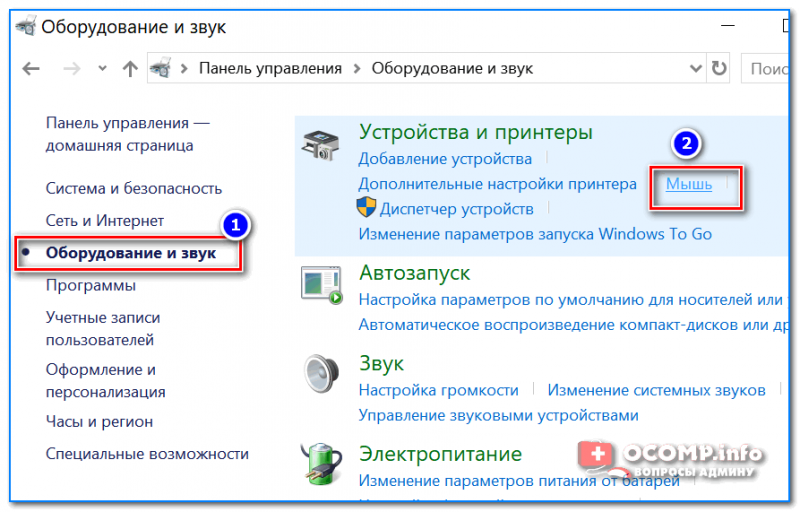Select Оборудование и звук in sidebar
This screenshot has width=800, height=512.
(x=131, y=253)
